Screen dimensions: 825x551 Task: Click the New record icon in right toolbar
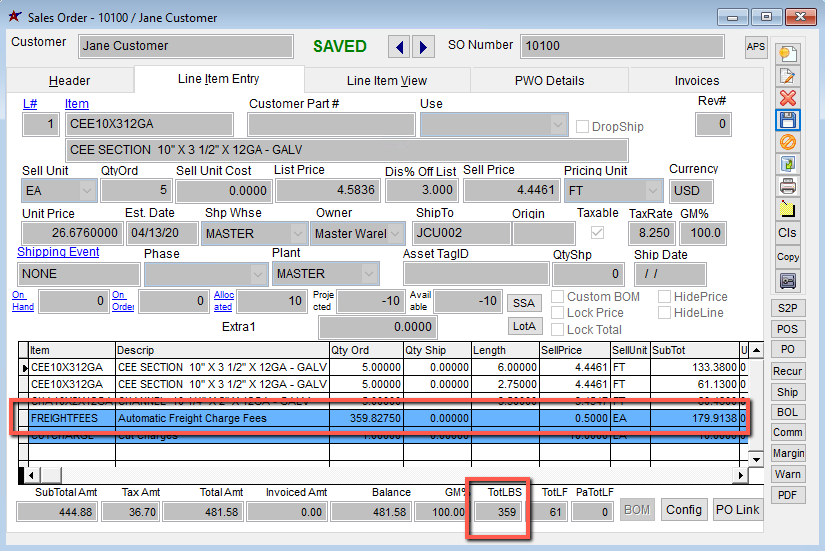click(788, 54)
